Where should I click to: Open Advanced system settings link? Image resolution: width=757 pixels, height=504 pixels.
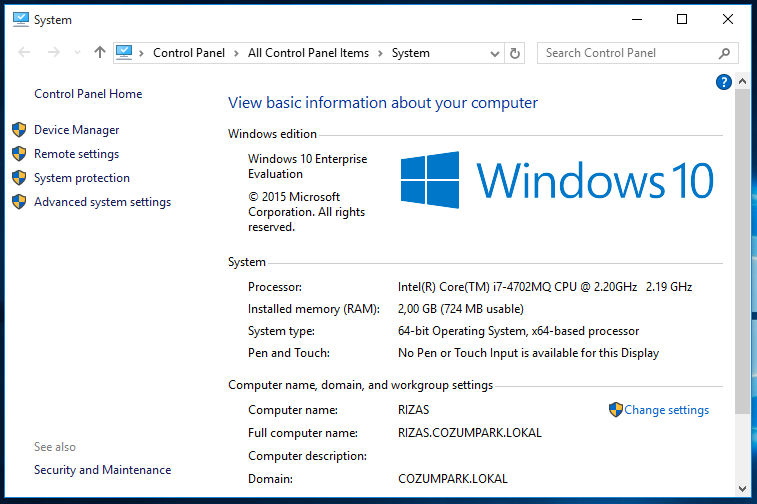[102, 202]
